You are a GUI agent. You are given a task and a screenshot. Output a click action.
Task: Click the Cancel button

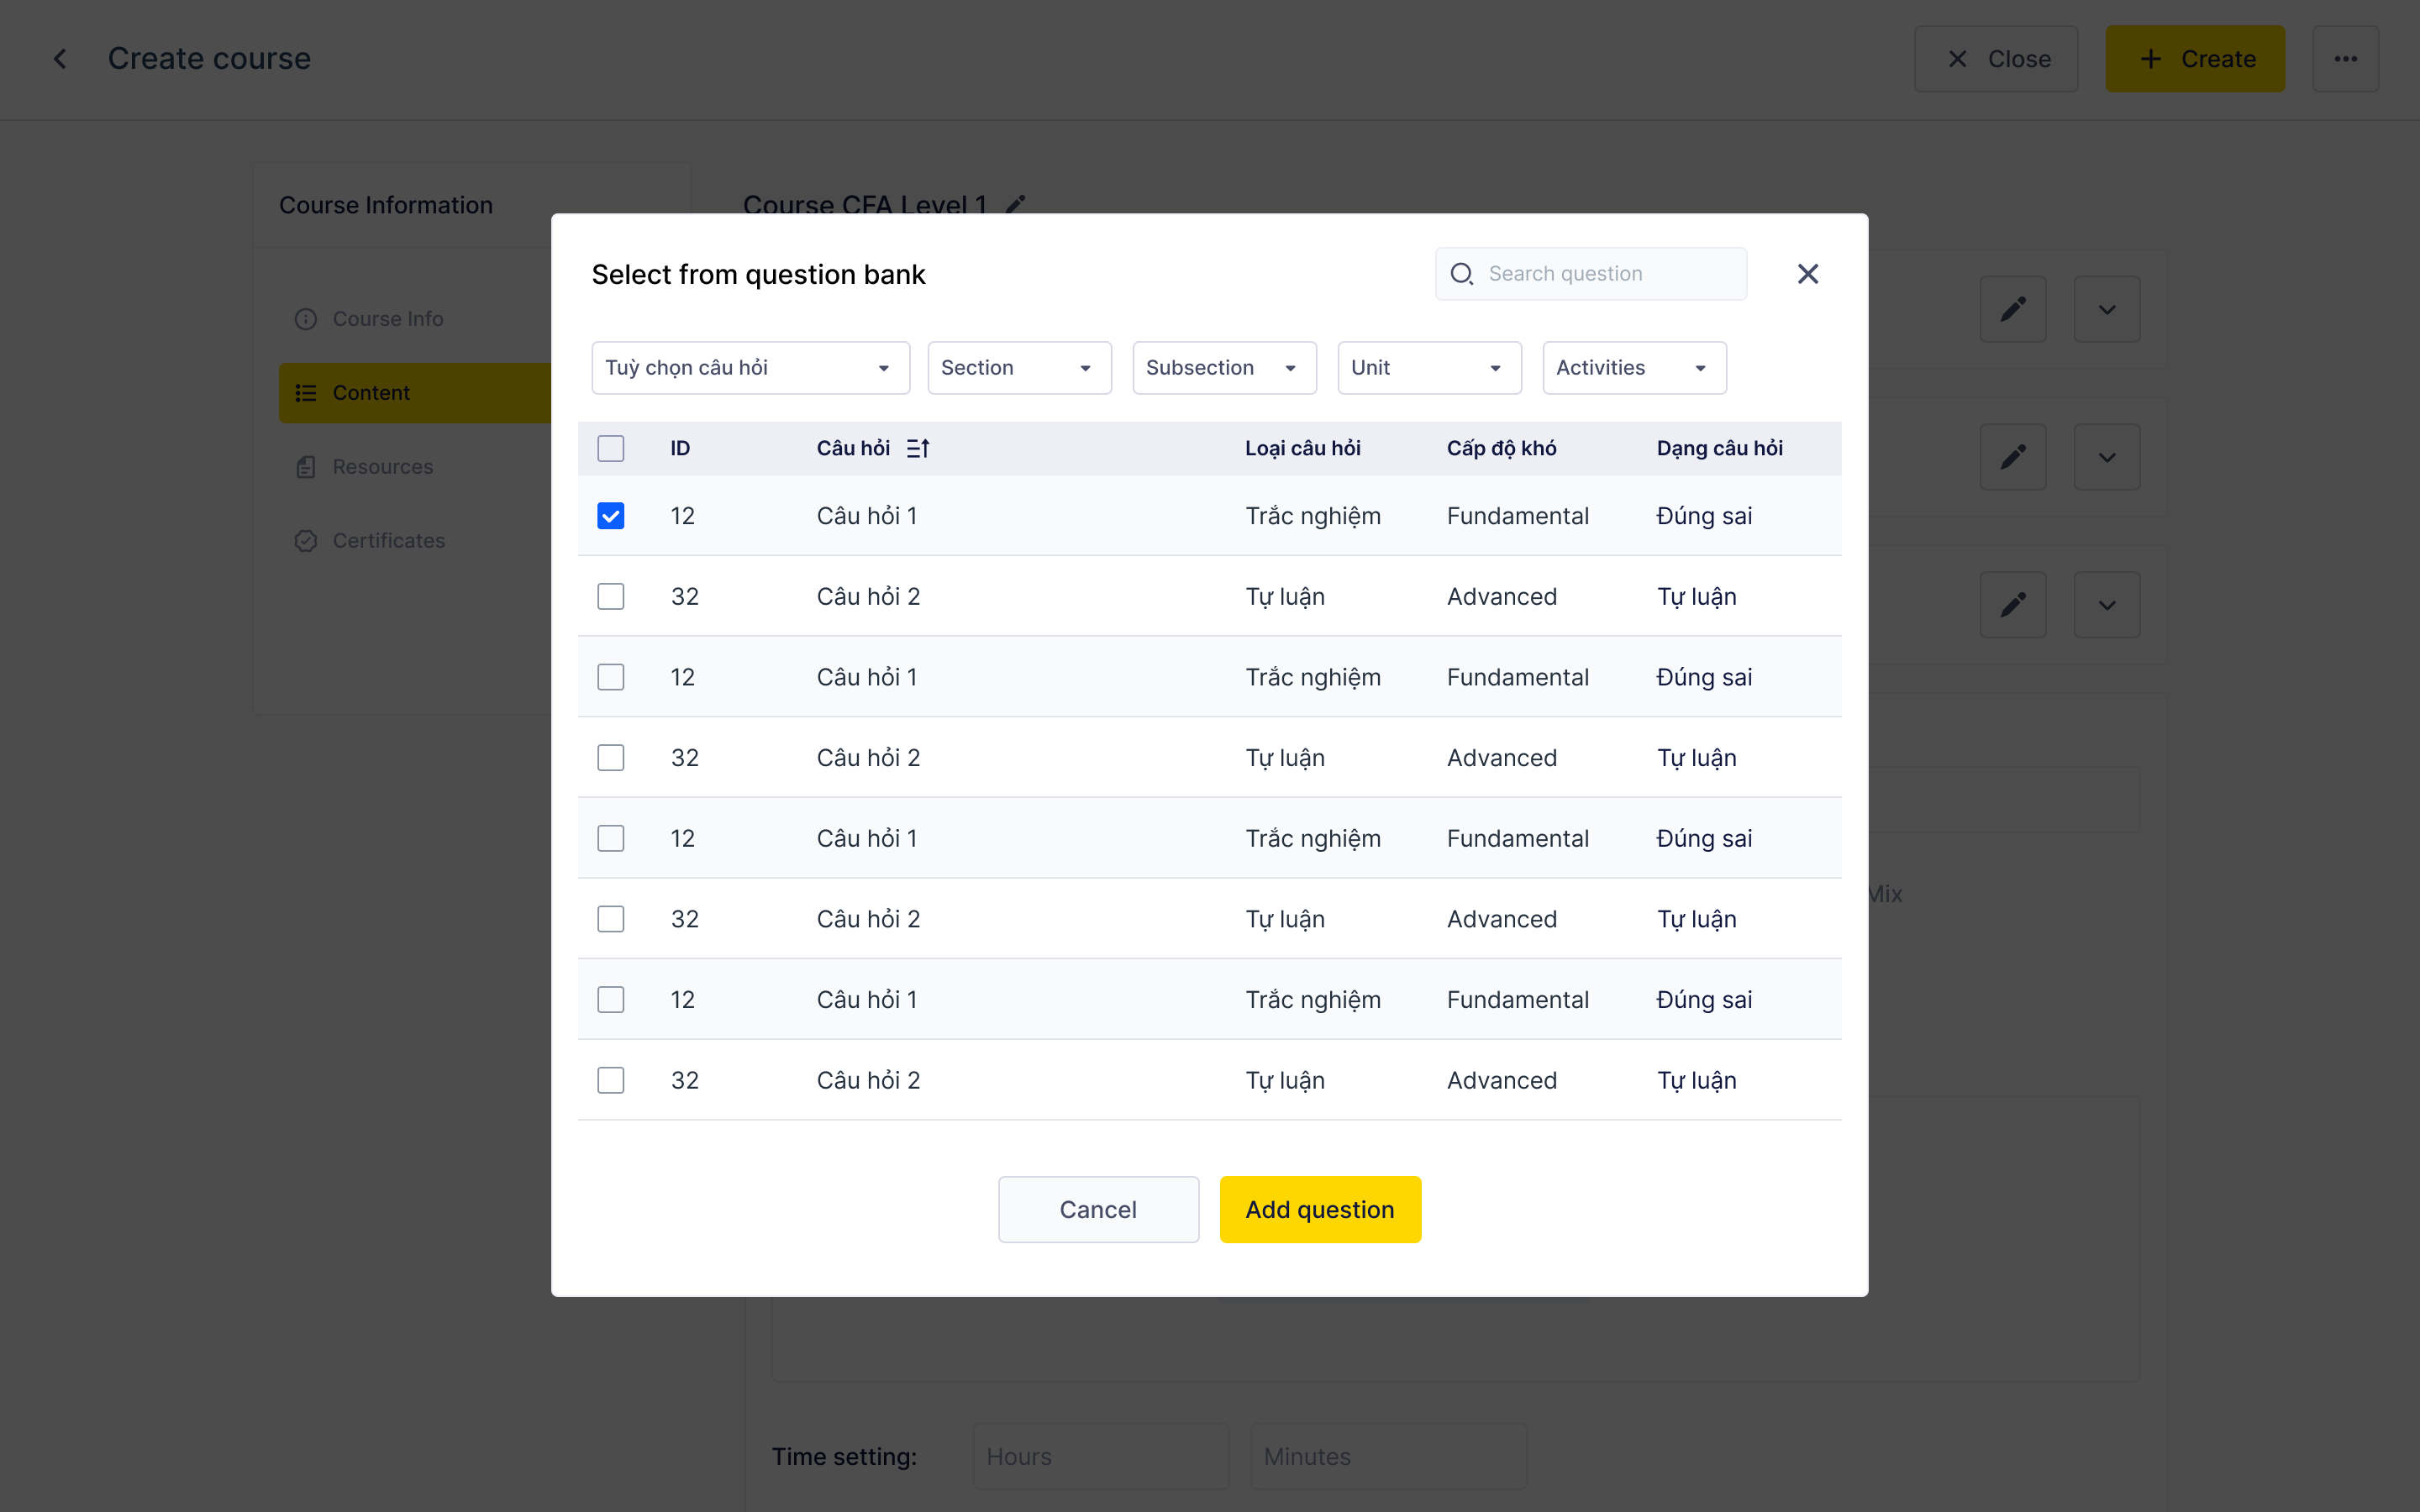[1098, 1209]
